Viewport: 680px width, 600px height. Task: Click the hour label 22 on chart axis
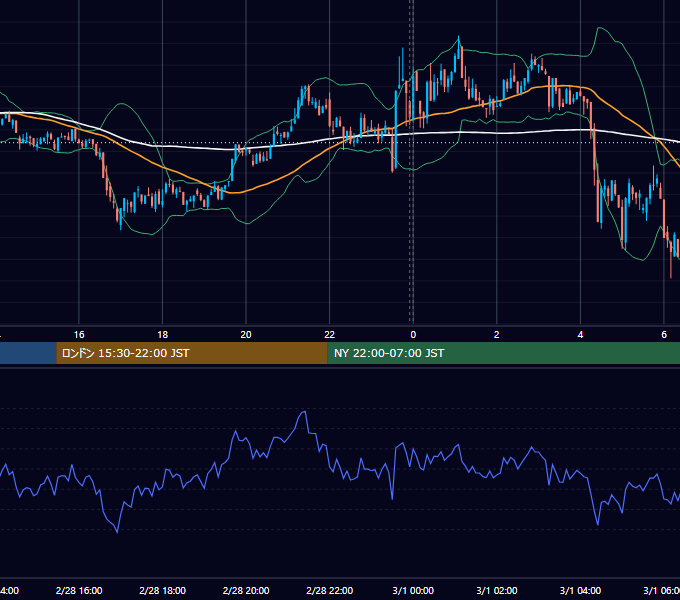pyautogui.click(x=330, y=335)
